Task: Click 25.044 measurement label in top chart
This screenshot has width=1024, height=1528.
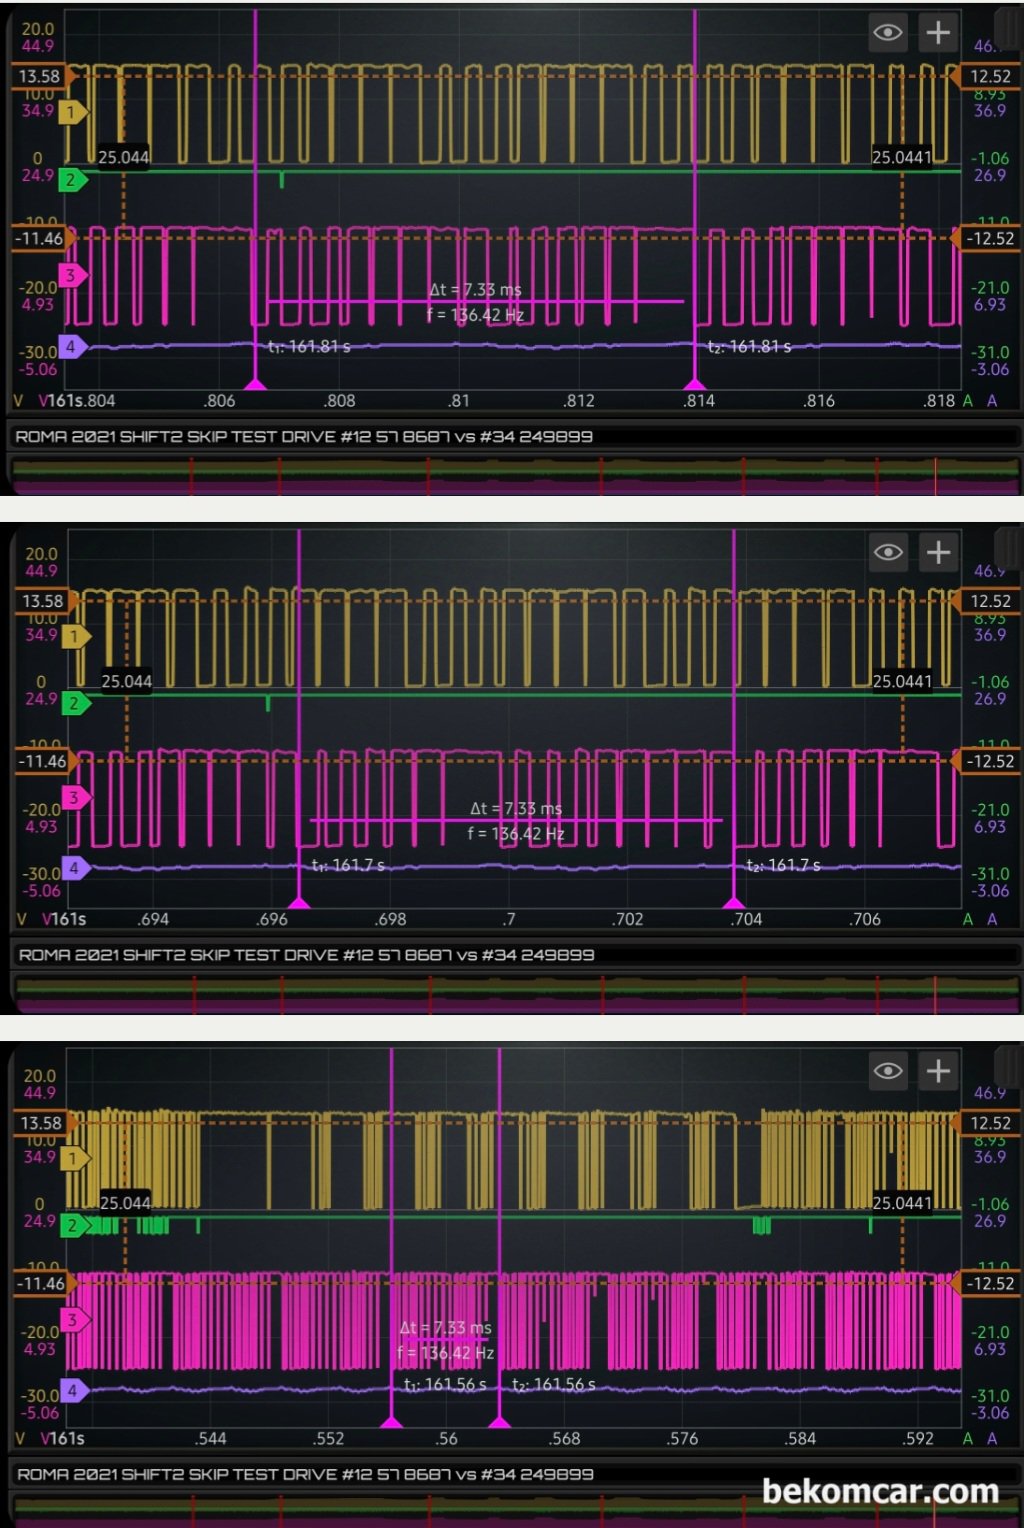Action: 123,157
